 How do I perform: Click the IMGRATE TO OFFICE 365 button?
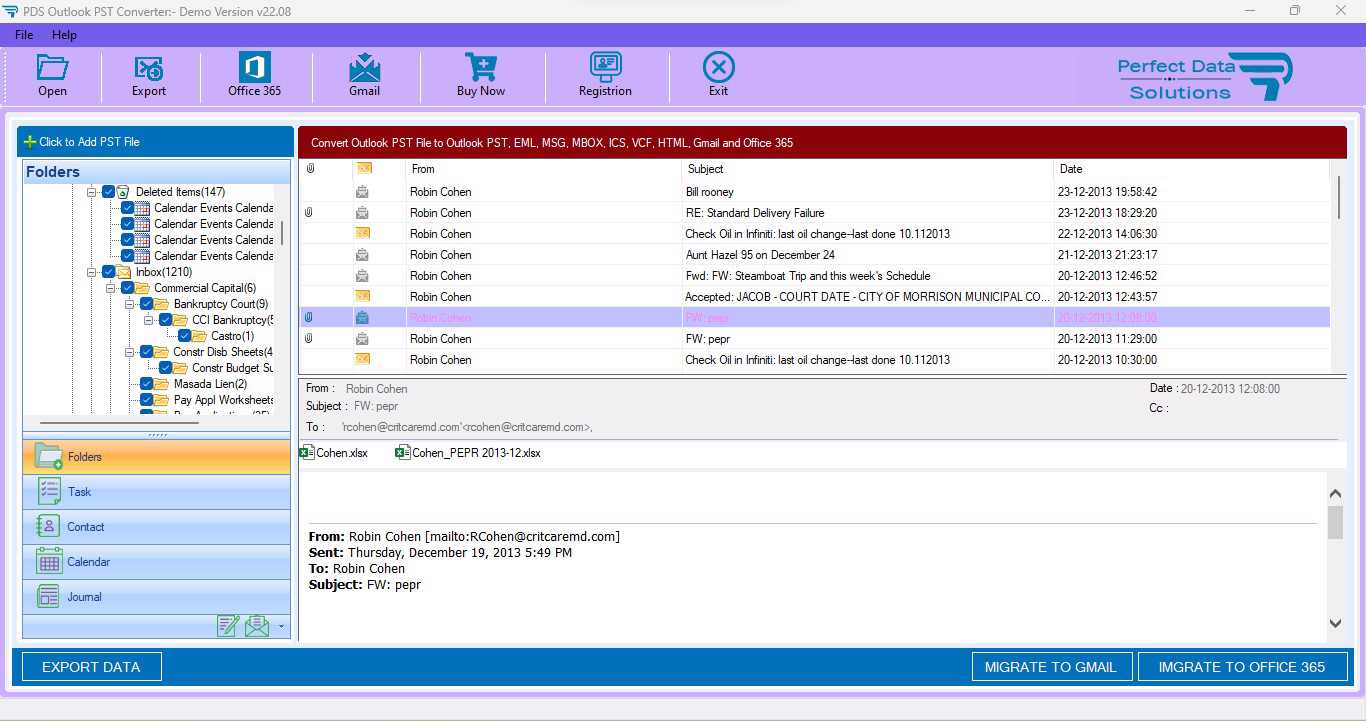point(1242,667)
